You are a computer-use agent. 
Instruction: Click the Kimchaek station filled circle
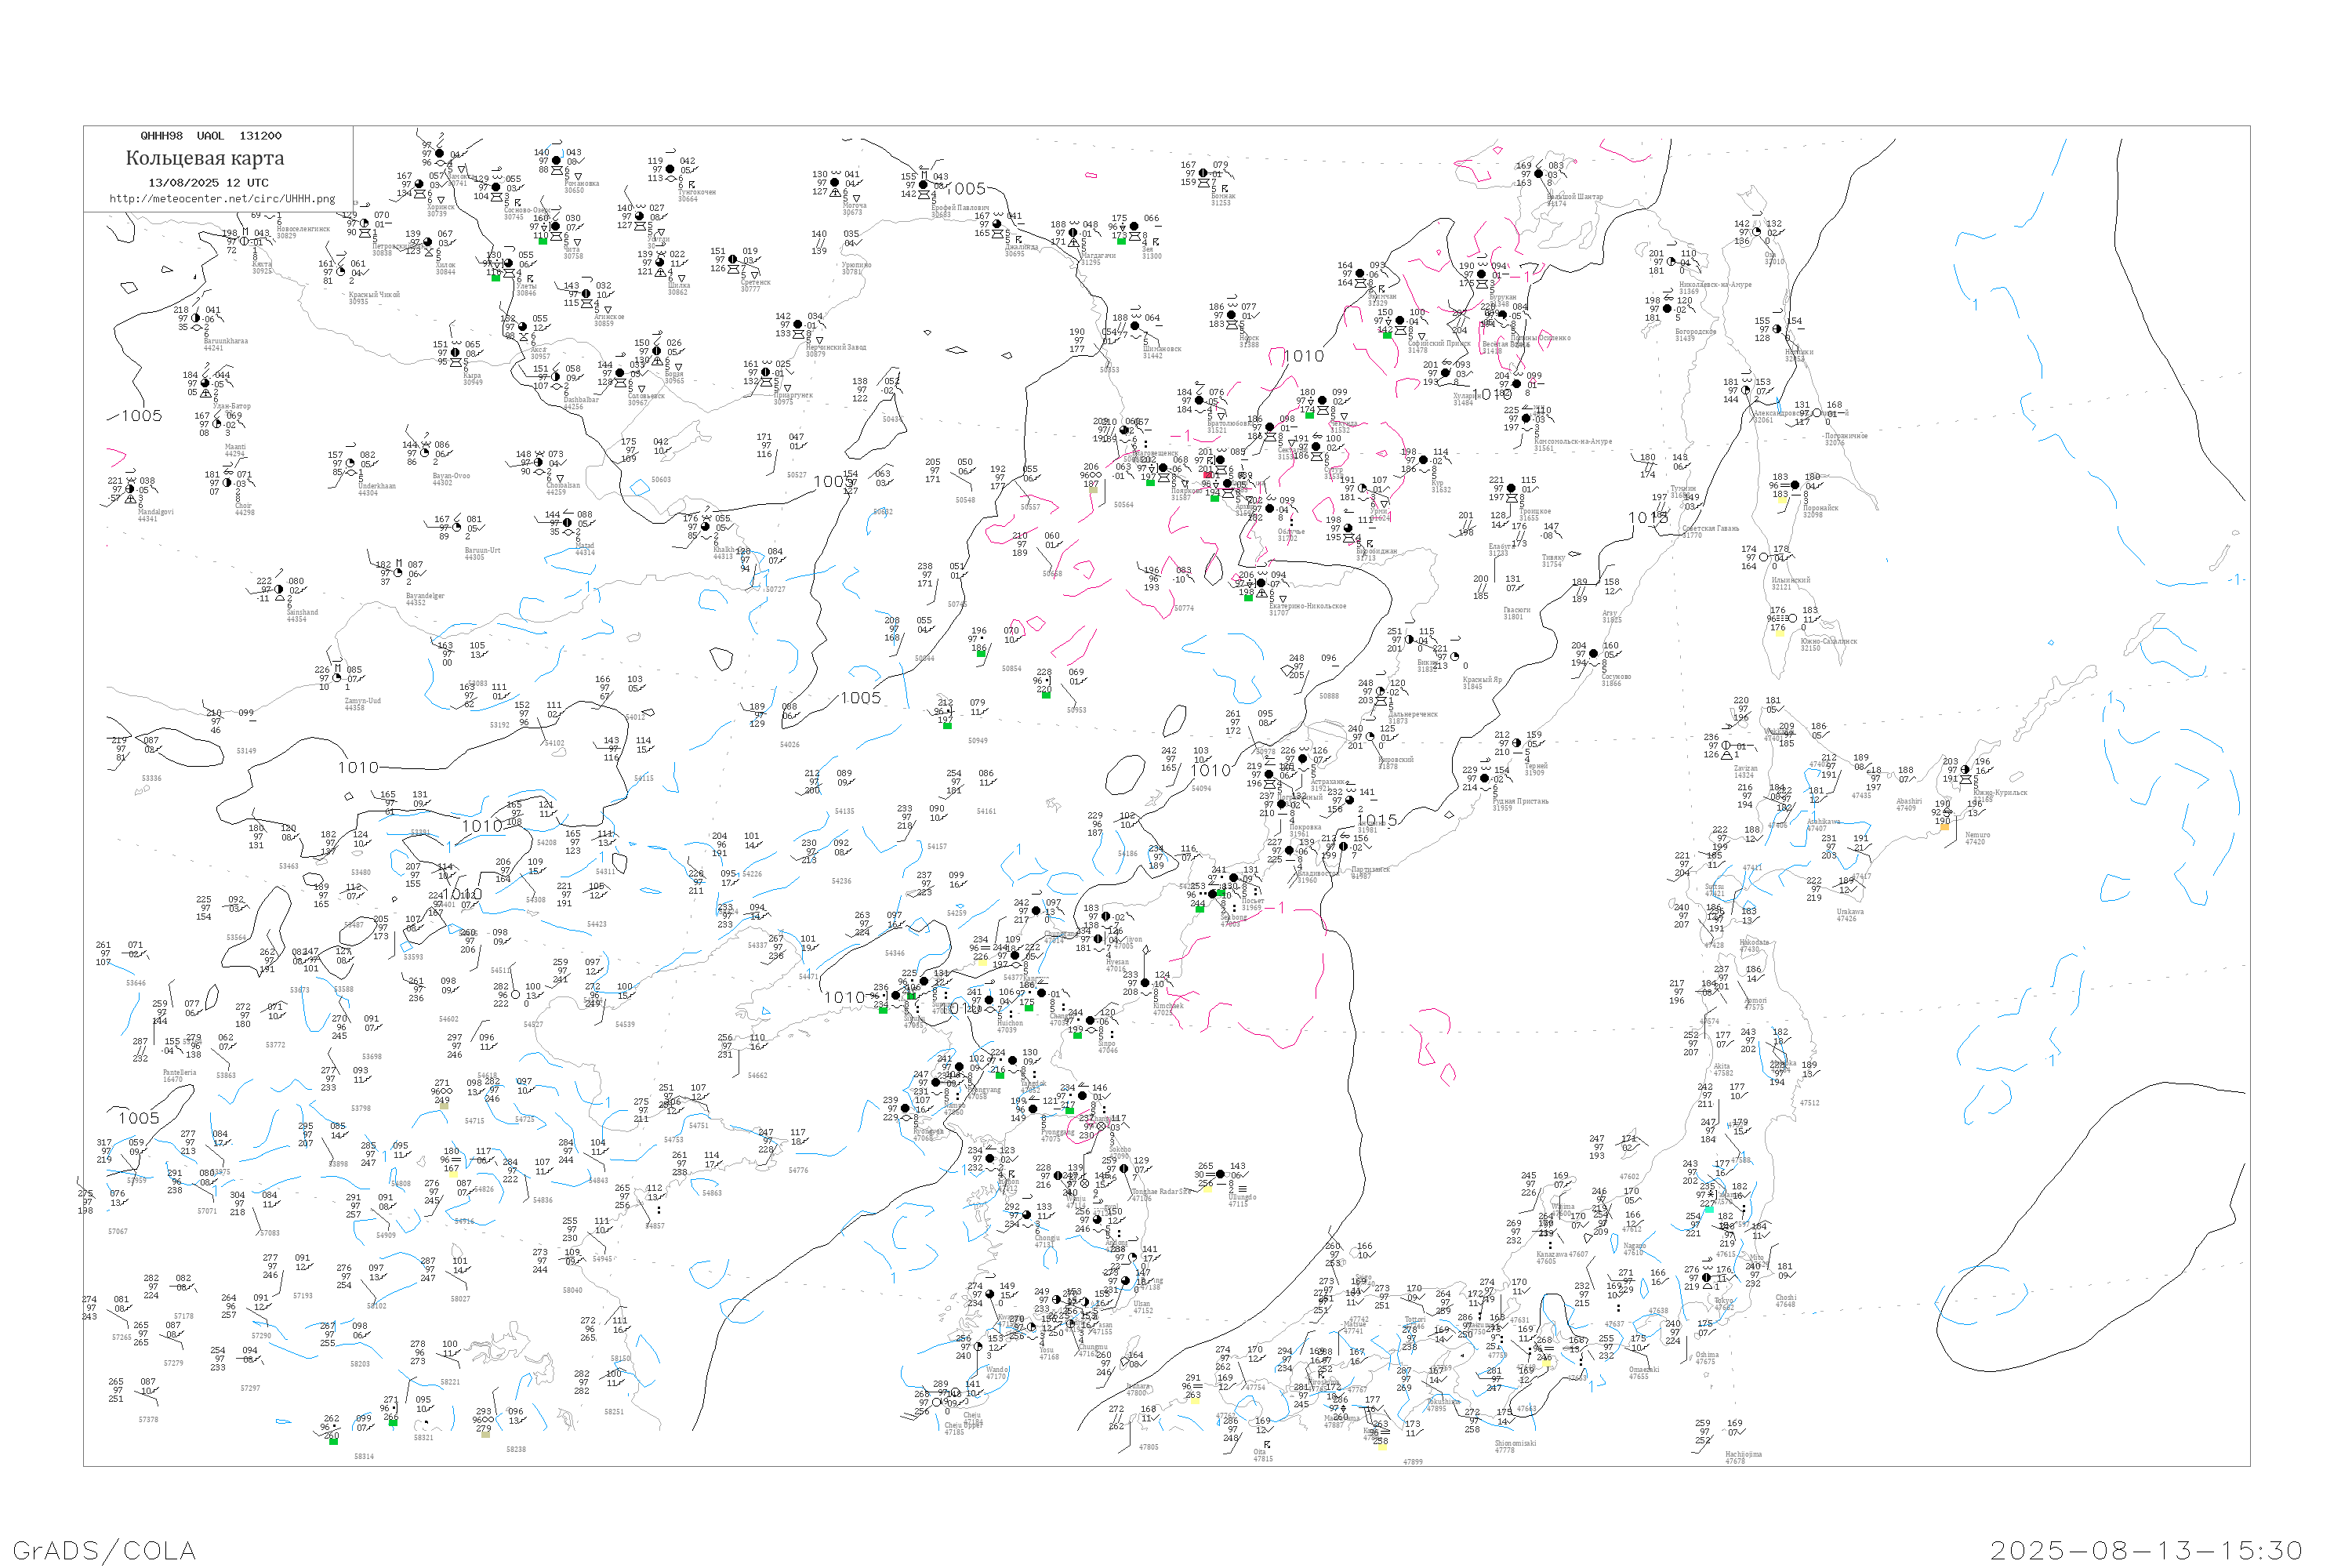pos(1146,983)
